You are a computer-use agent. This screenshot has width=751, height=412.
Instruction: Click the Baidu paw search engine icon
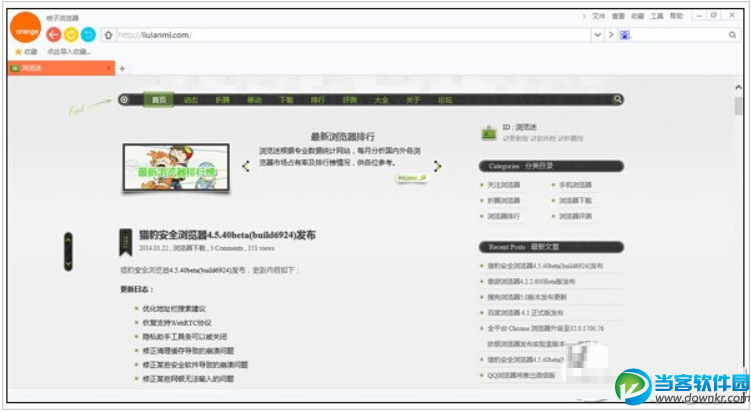point(625,35)
